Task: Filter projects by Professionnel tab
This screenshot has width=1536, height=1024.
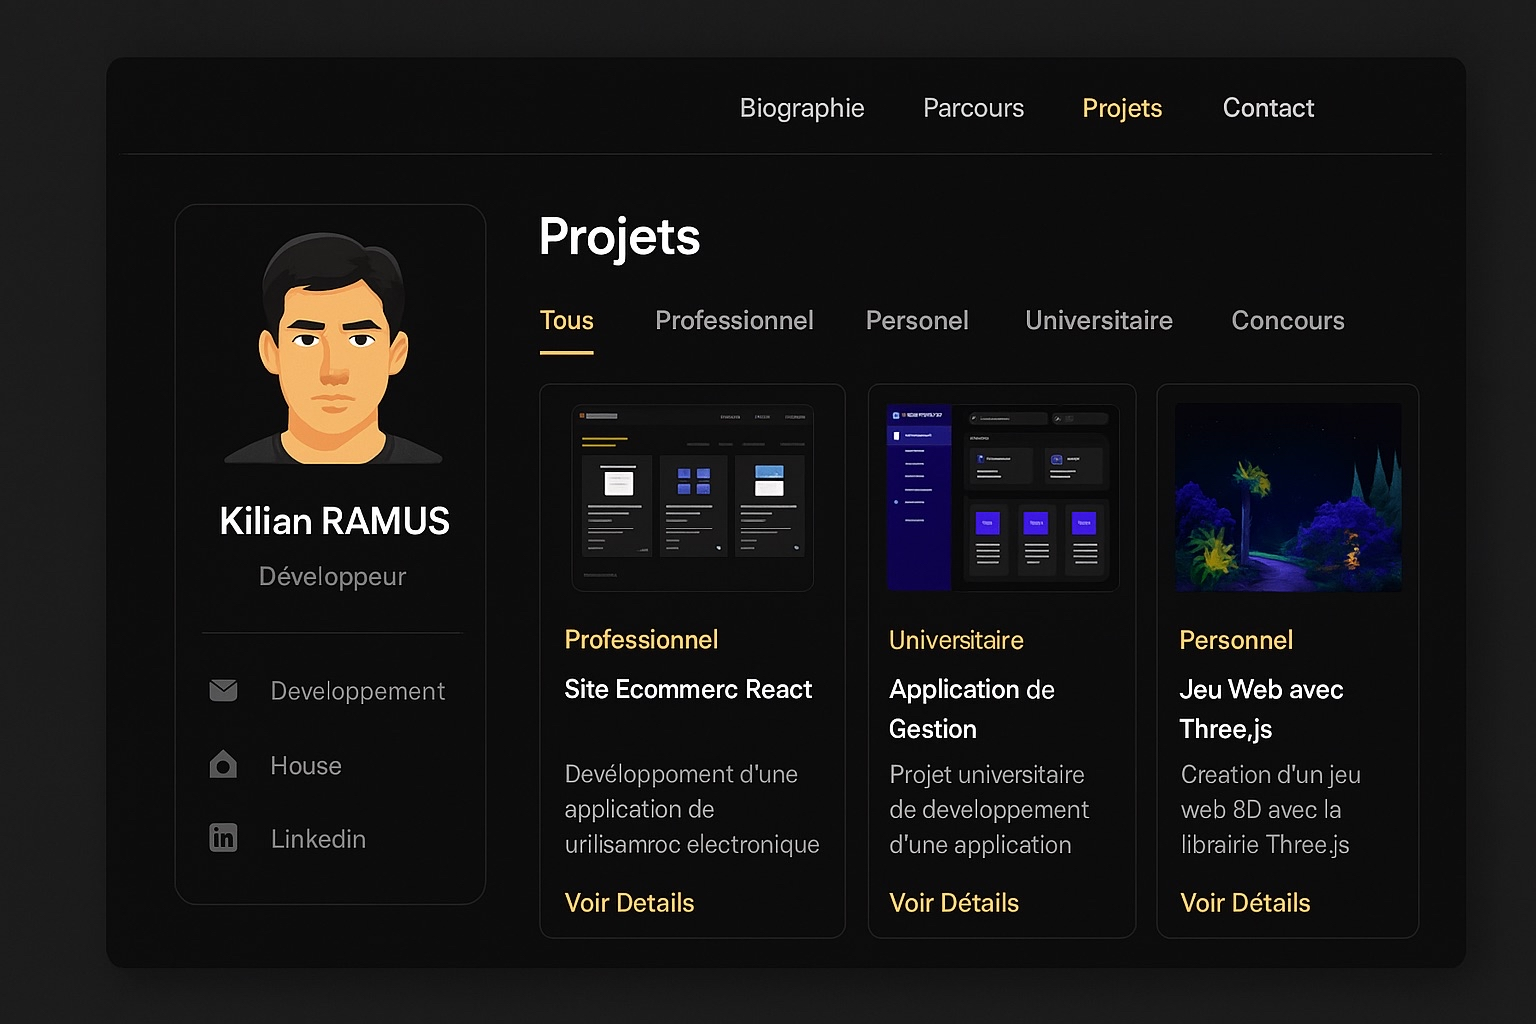Action: (734, 321)
